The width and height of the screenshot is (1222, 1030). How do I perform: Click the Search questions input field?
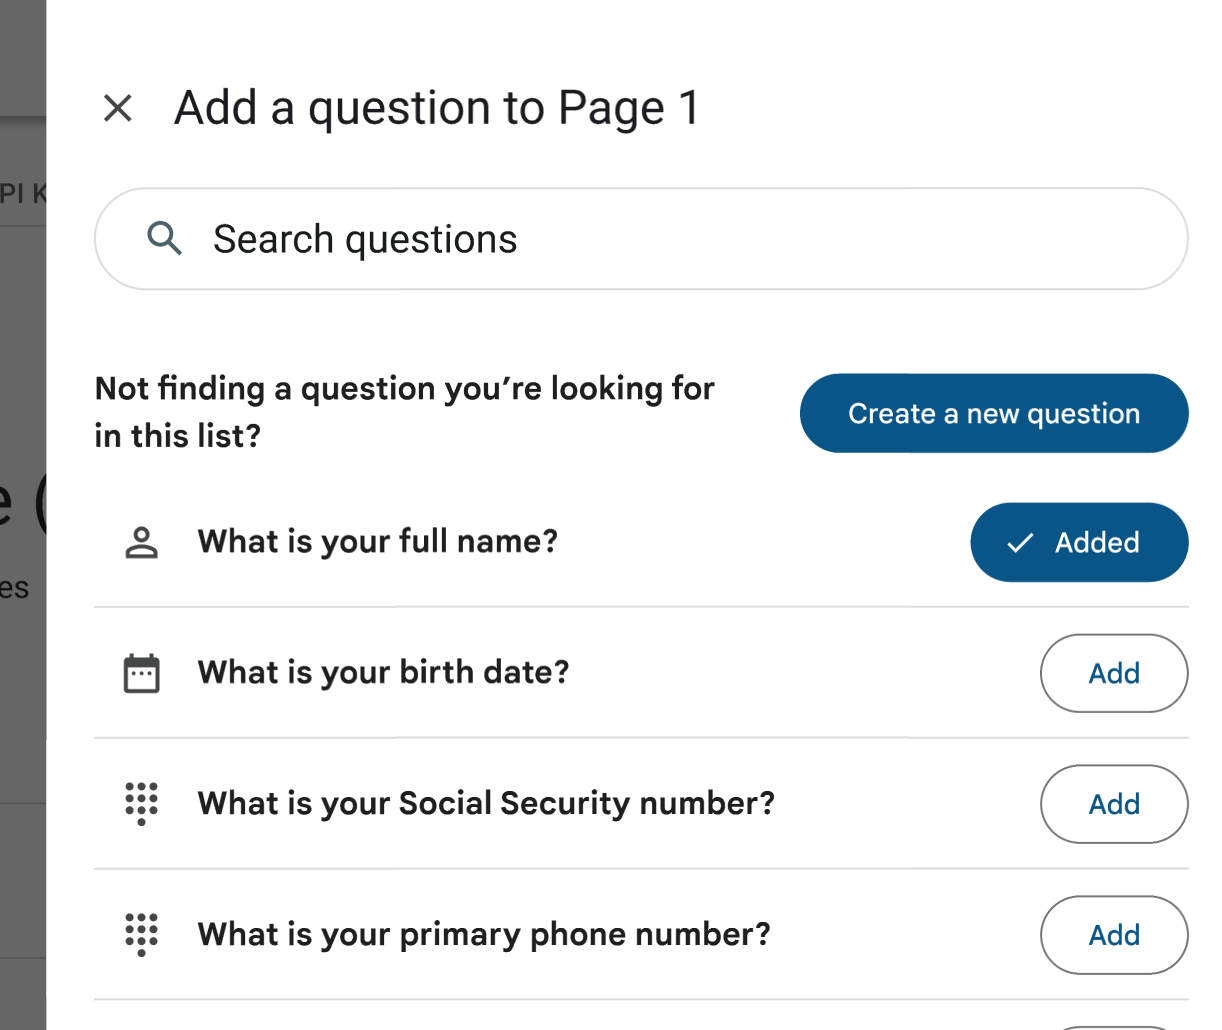(500, 238)
